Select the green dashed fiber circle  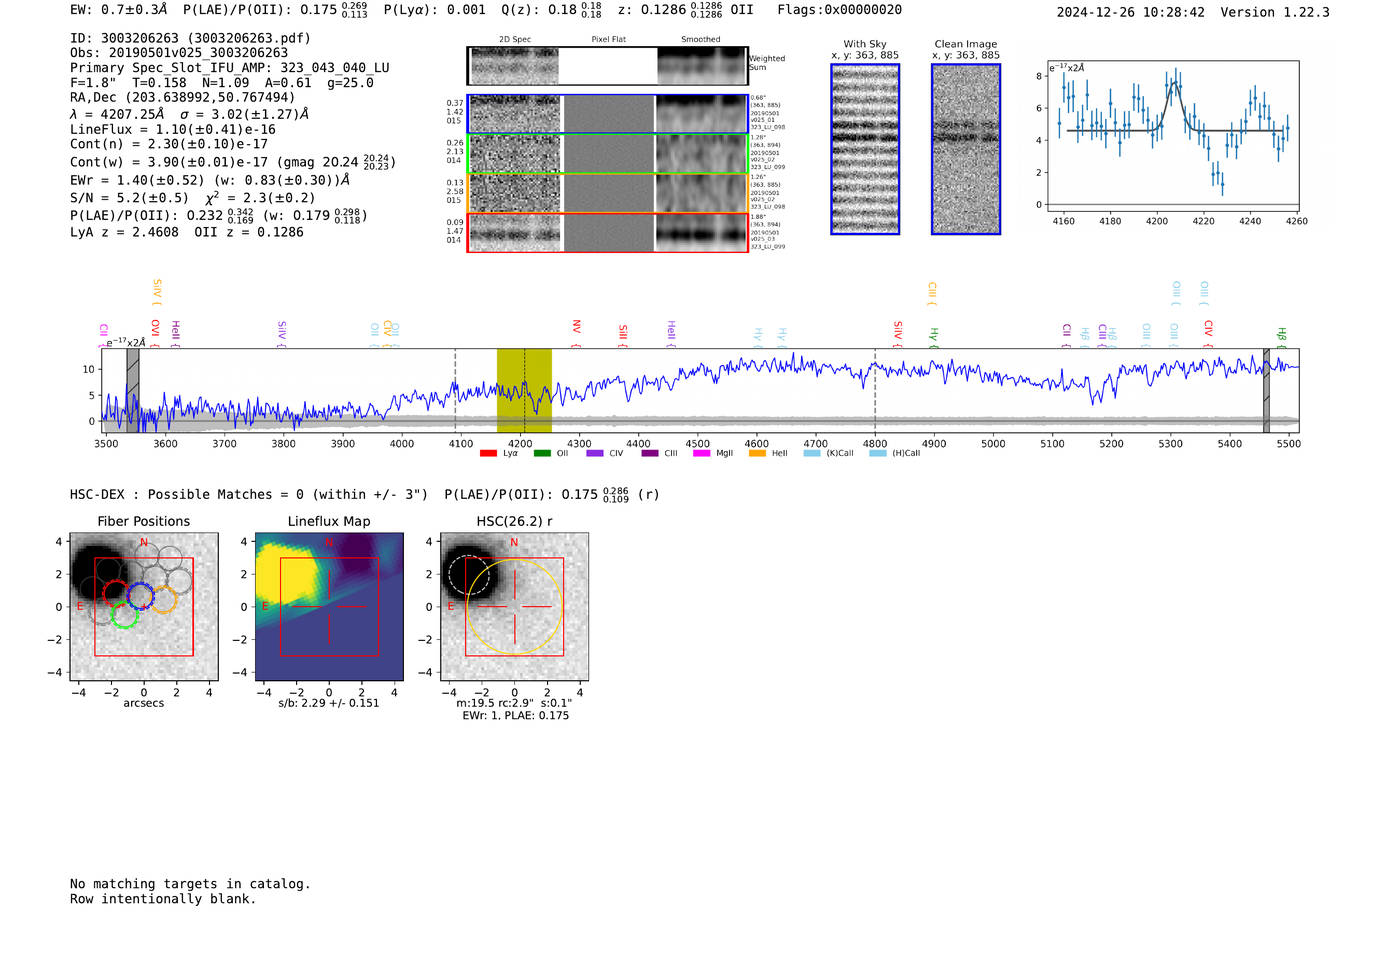124,615
